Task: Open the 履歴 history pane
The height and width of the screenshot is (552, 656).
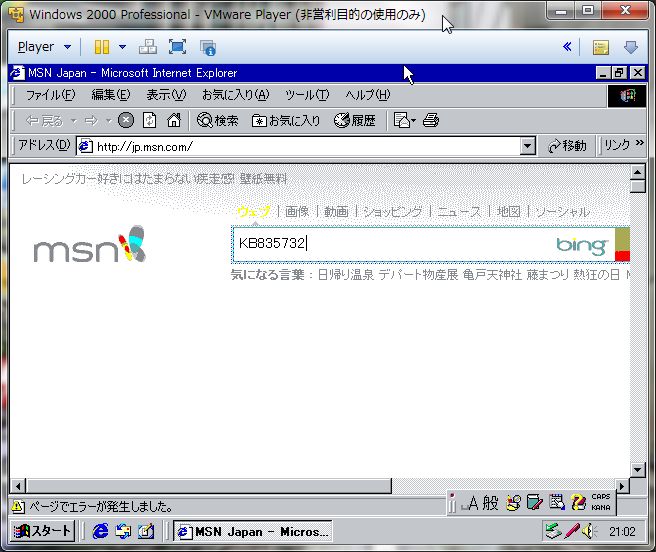Action: click(x=355, y=121)
